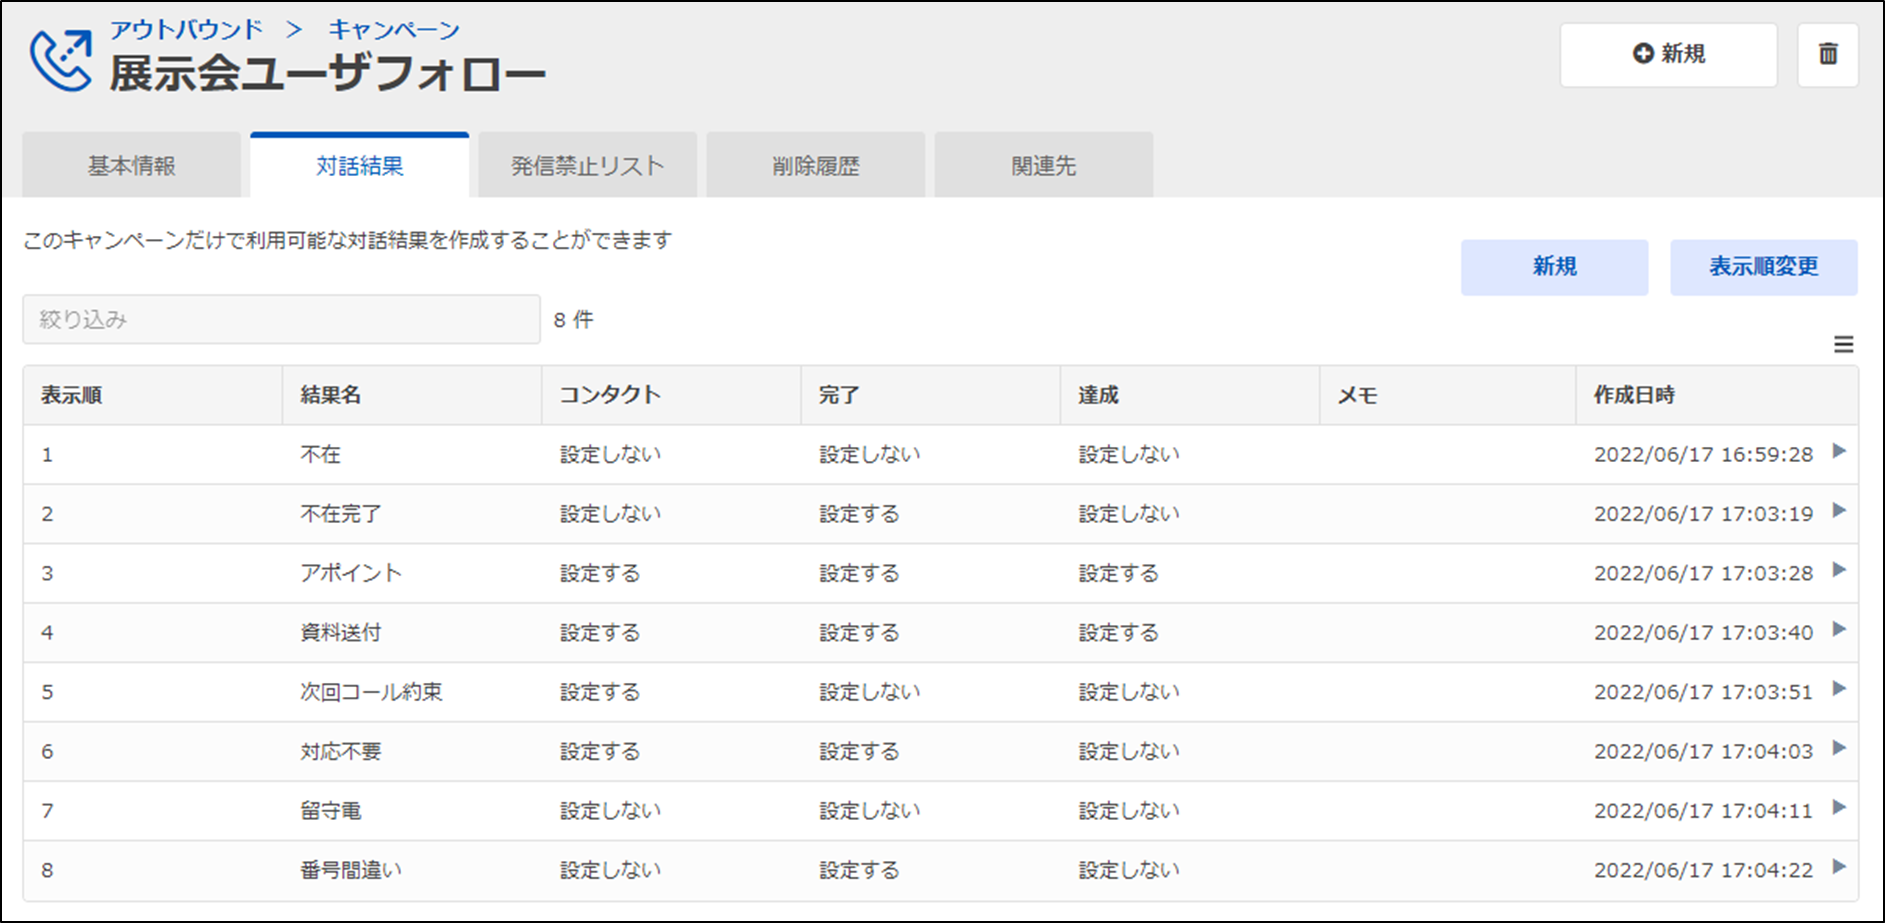Open the 資料送付 row arrow
This screenshot has width=1885, height=923.
1838,630
